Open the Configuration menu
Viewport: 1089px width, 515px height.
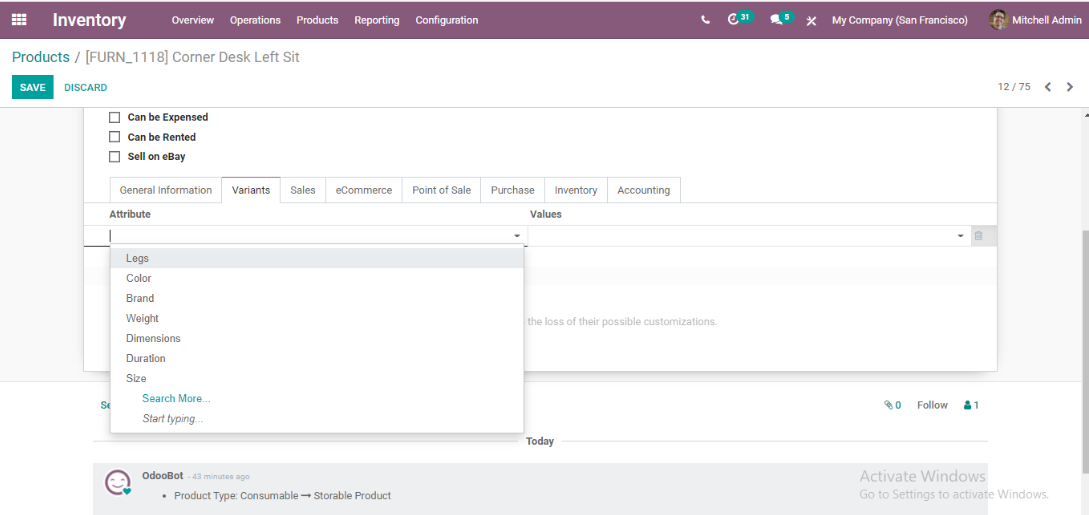447,20
